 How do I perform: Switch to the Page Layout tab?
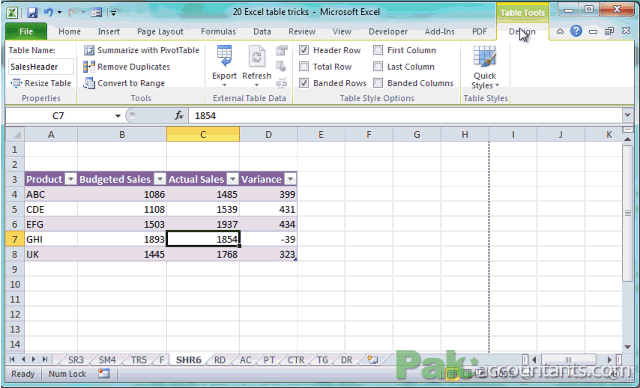pos(160,31)
